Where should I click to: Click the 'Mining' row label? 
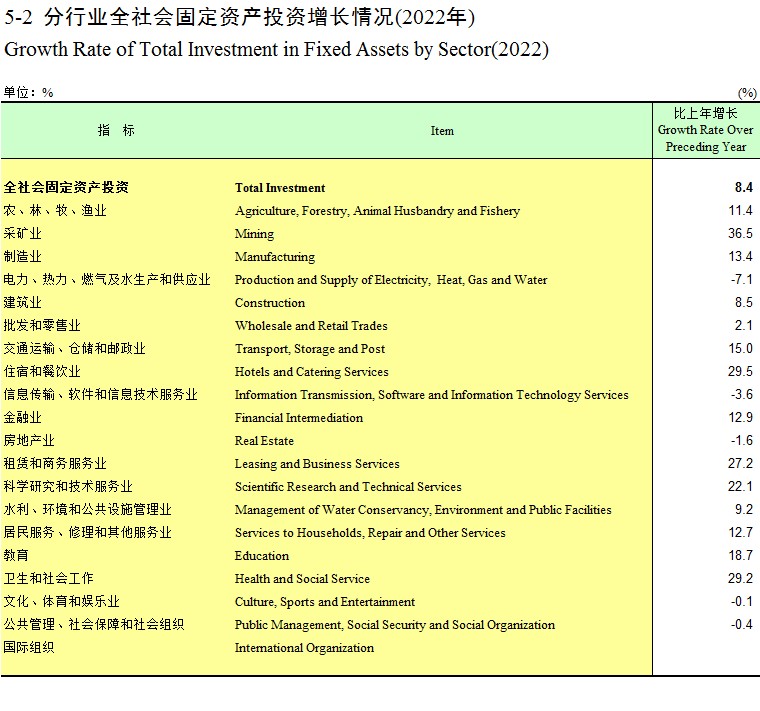[254, 234]
